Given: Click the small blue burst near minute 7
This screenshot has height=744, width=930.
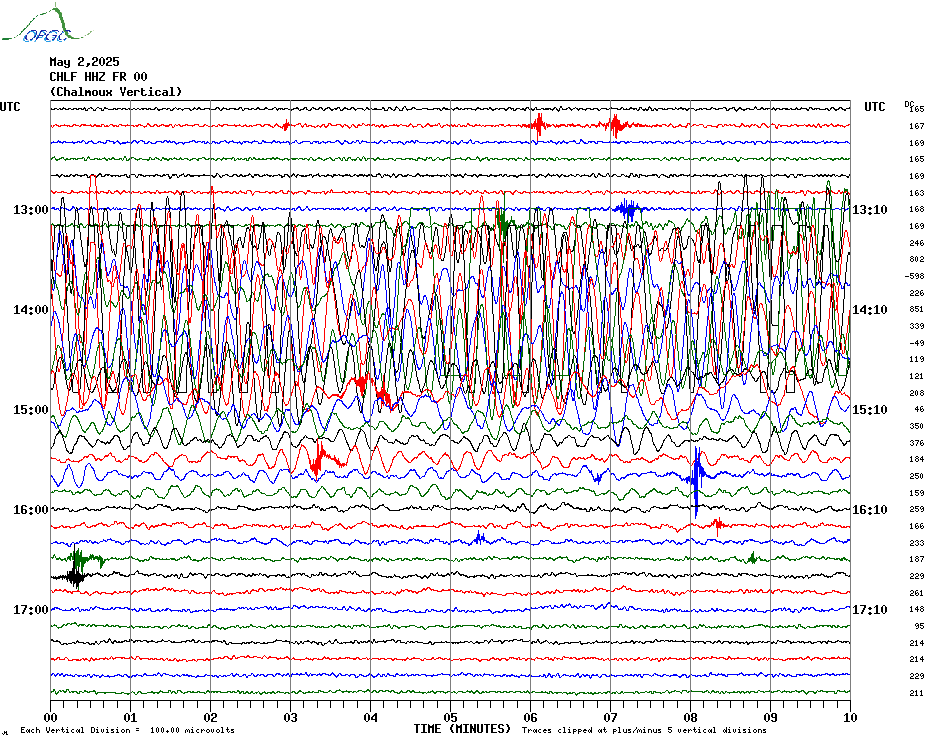Looking at the screenshot, I should (x=626, y=209).
